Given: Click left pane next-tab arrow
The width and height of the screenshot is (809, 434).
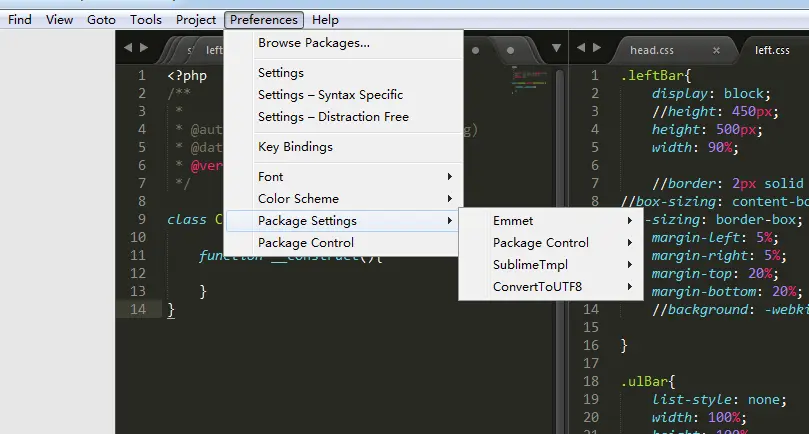Looking at the screenshot, I should click(x=144, y=48).
